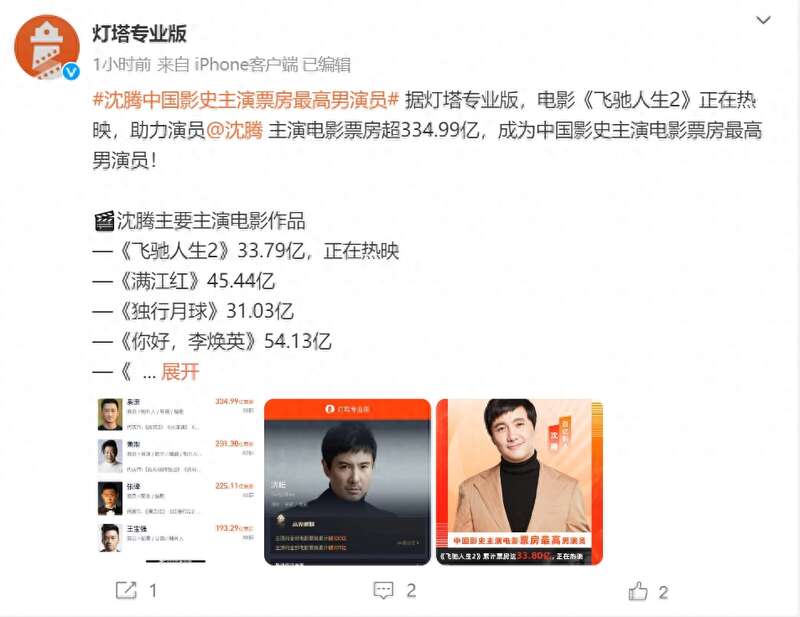Click the 已编辑 edited label
The image size is (800, 617).
coord(327,65)
